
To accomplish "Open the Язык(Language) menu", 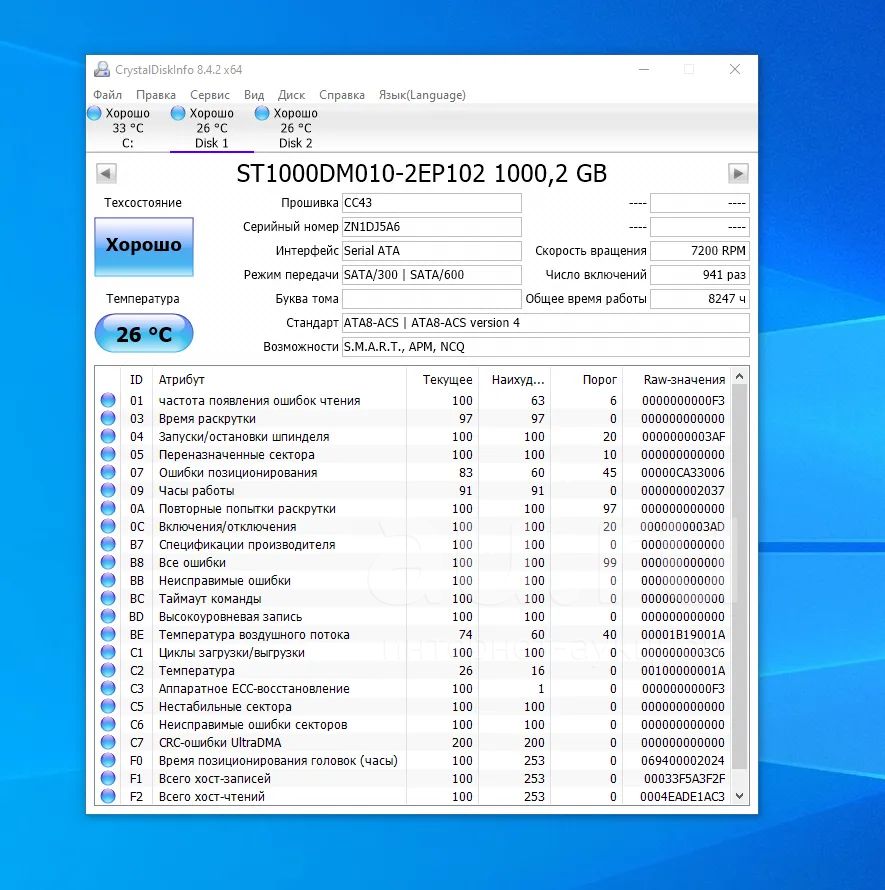I will [x=422, y=95].
